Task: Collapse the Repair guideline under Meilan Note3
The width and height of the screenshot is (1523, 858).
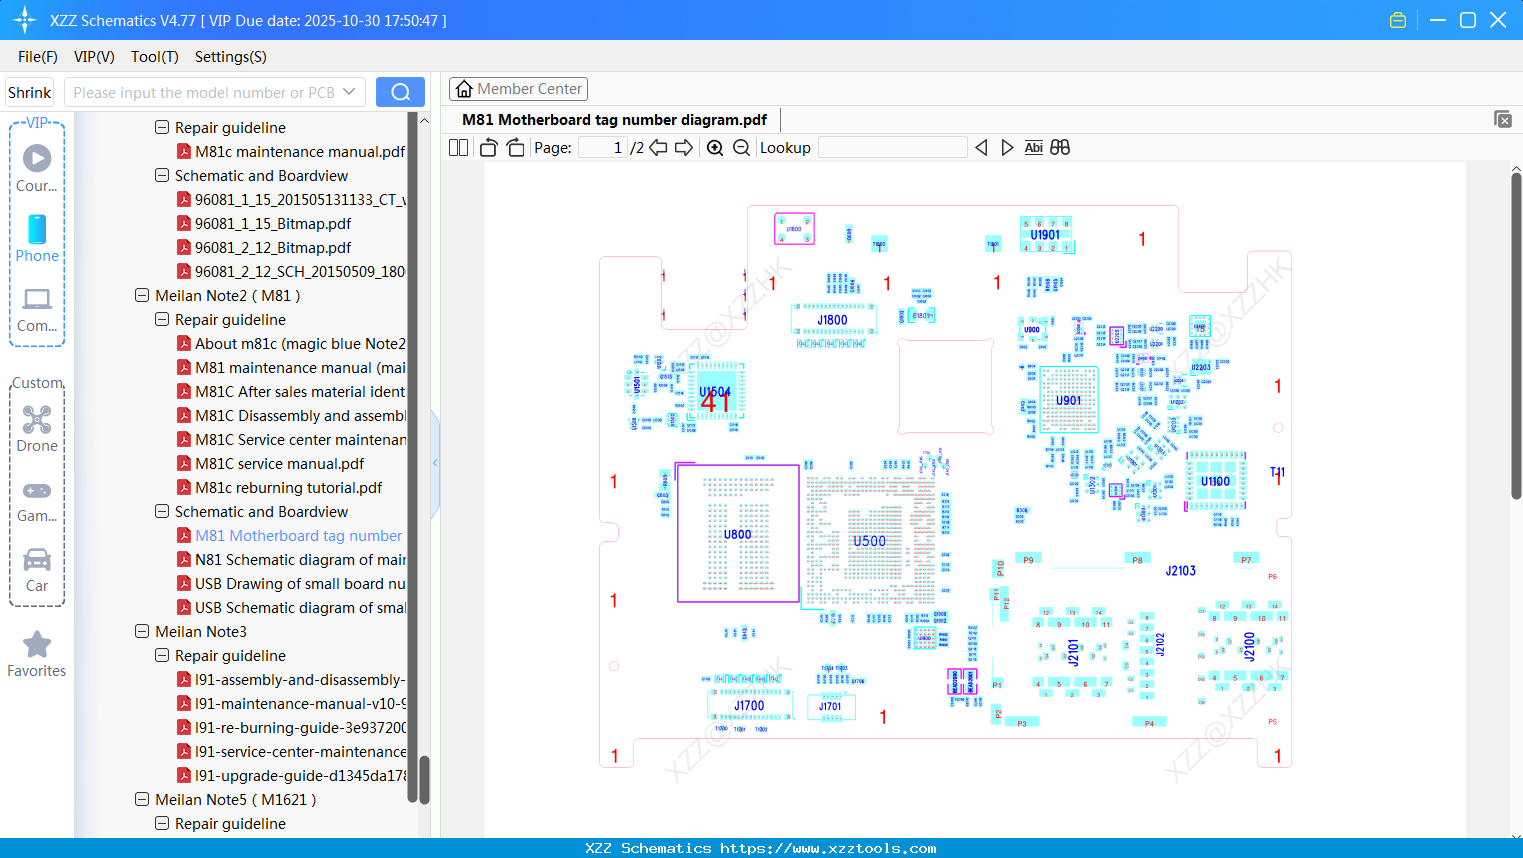Action: tap(162, 655)
